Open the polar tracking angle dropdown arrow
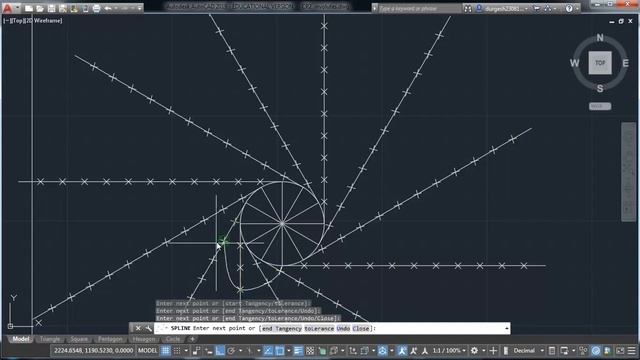 [240, 351]
